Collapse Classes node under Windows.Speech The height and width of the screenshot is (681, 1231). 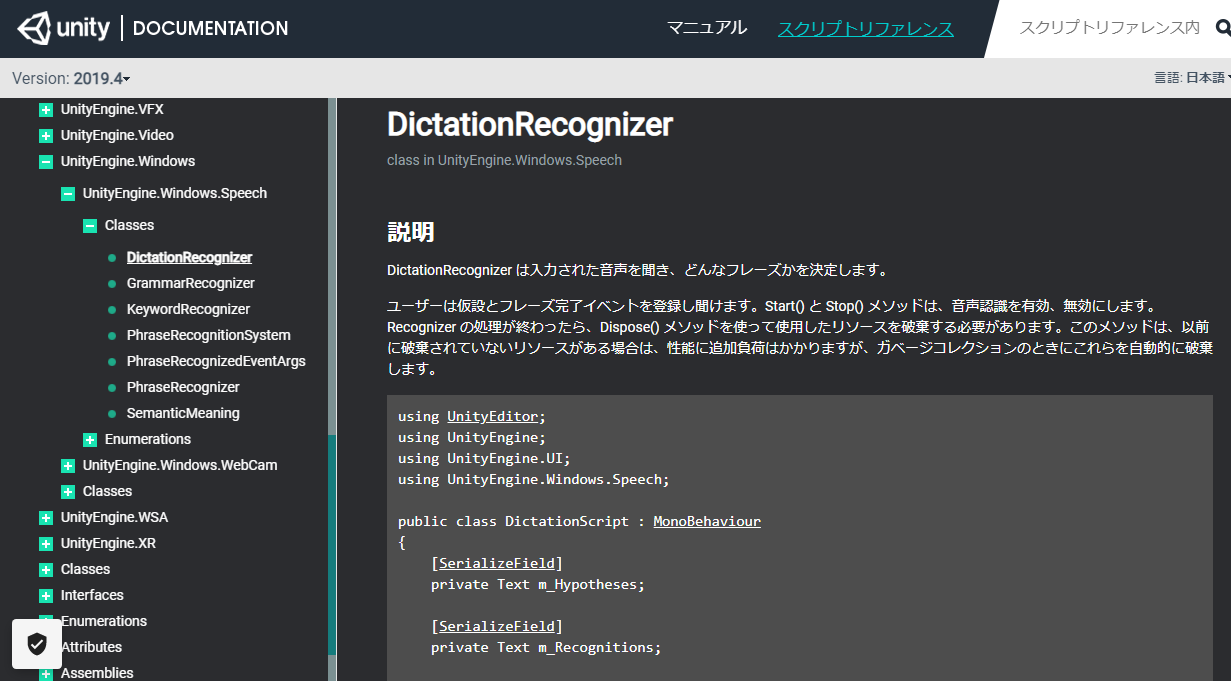point(90,226)
